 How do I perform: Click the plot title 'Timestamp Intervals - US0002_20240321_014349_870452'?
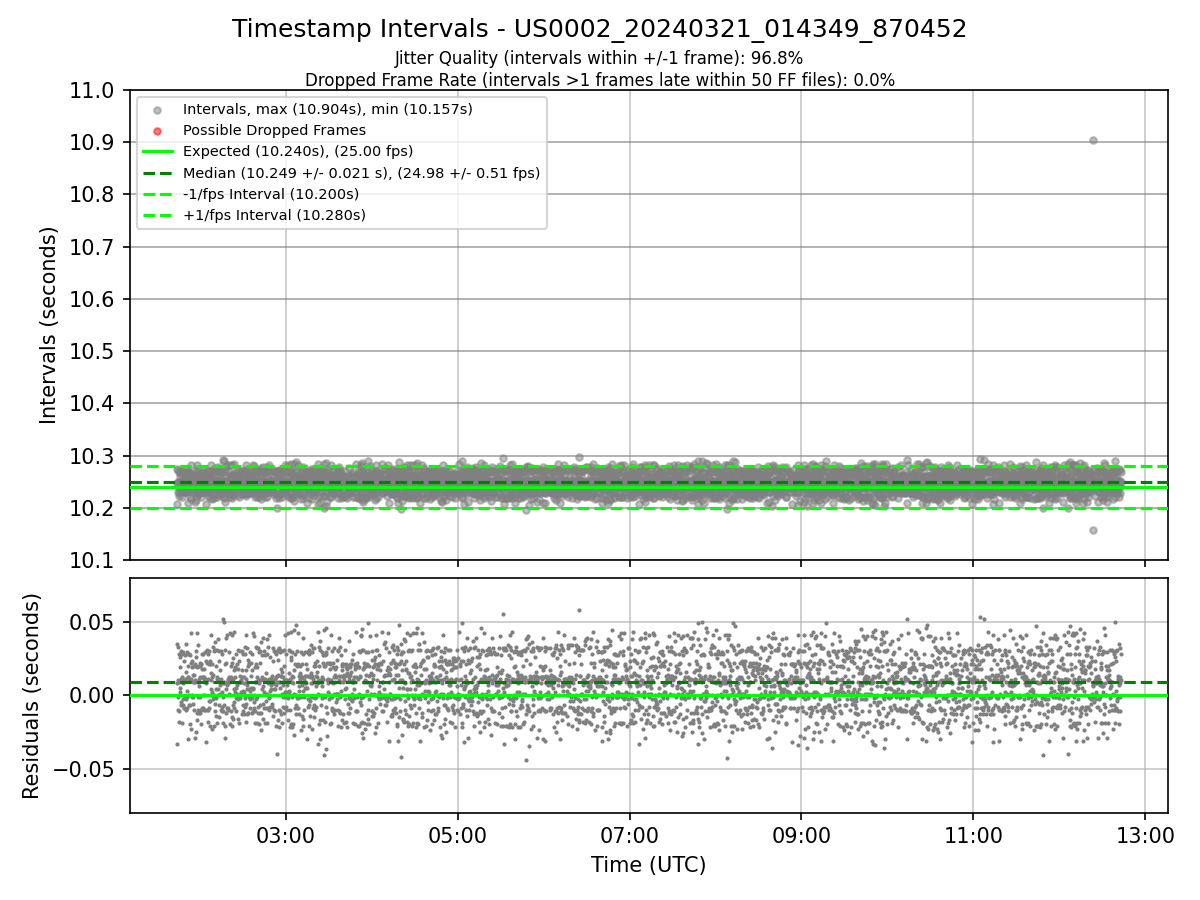[x=599, y=29]
